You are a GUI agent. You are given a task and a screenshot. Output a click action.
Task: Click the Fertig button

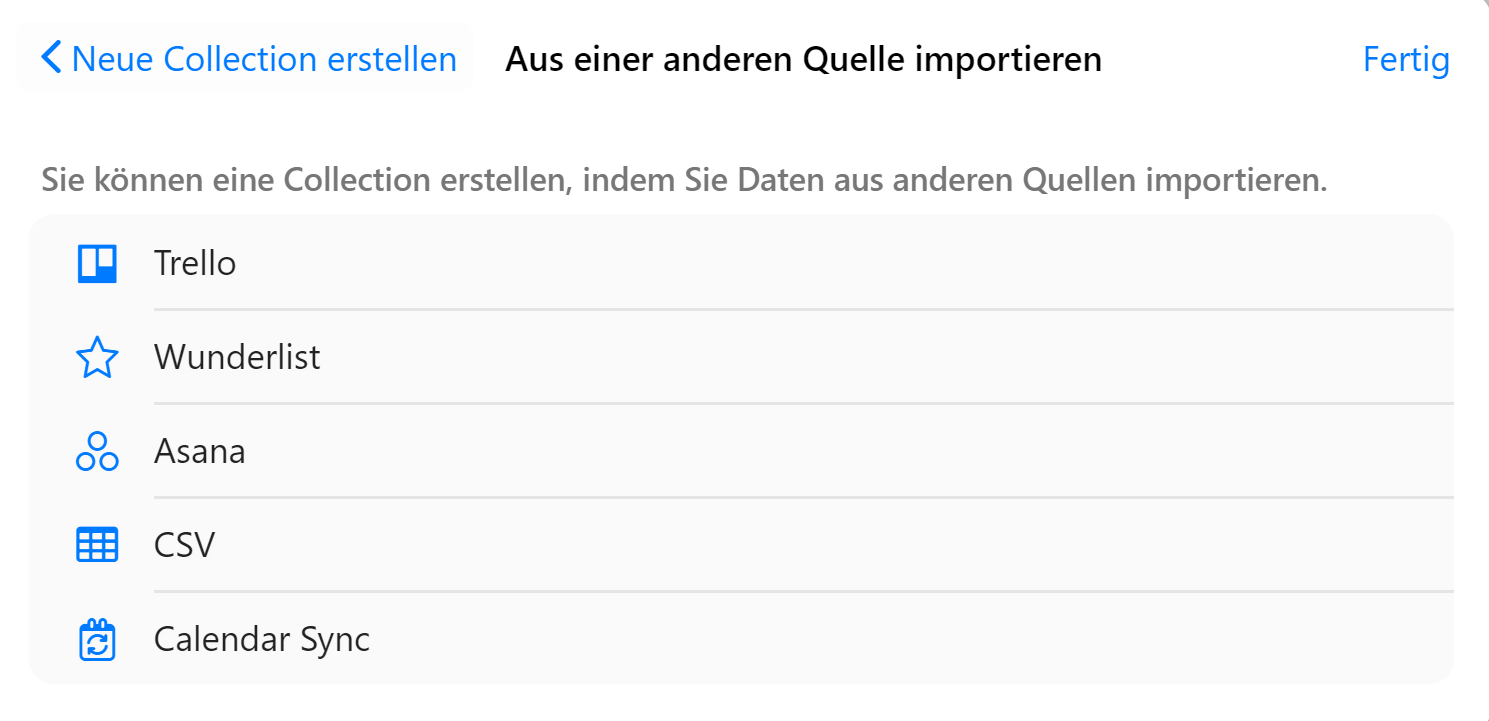click(1406, 59)
